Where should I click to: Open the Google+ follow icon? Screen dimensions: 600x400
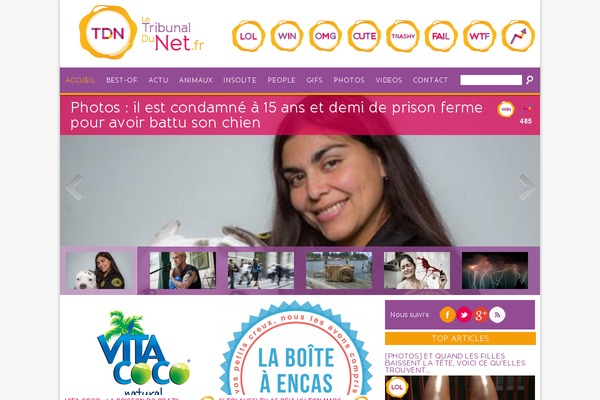(481, 315)
